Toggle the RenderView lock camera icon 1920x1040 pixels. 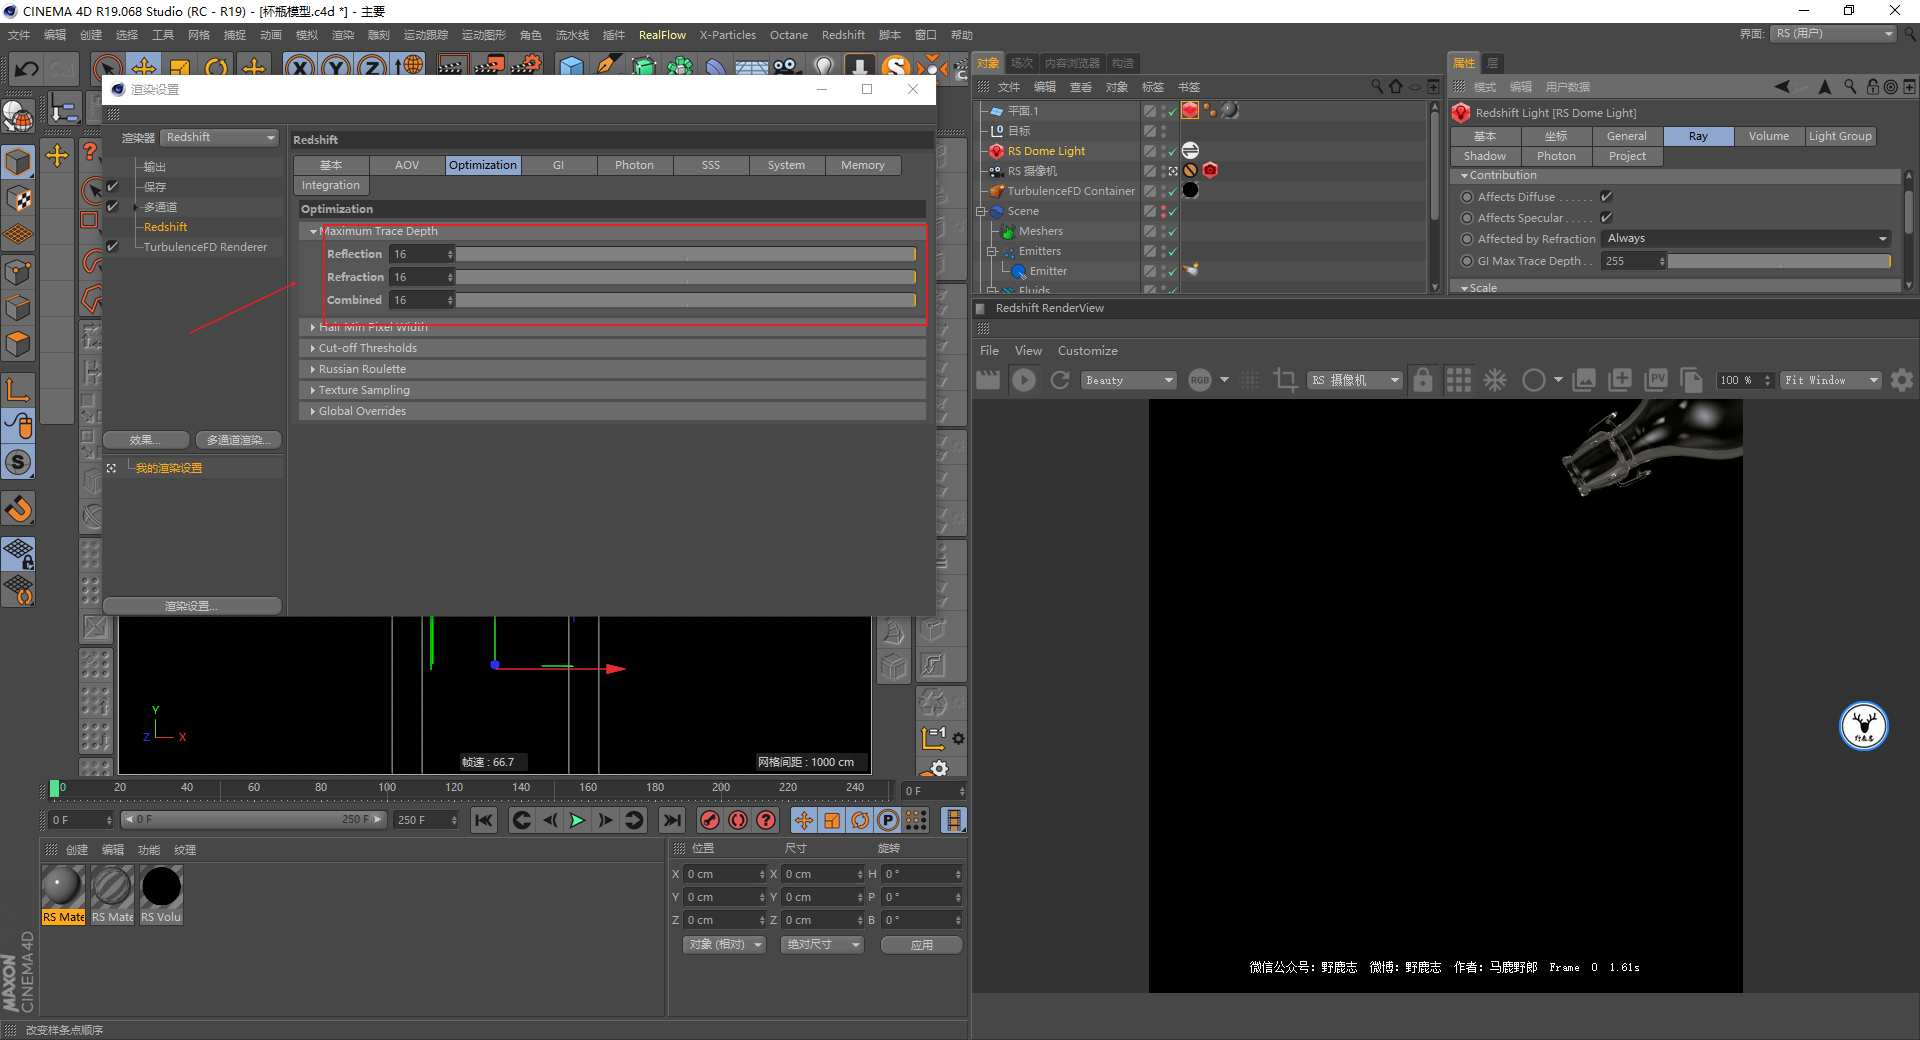[x=1422, y=380]
